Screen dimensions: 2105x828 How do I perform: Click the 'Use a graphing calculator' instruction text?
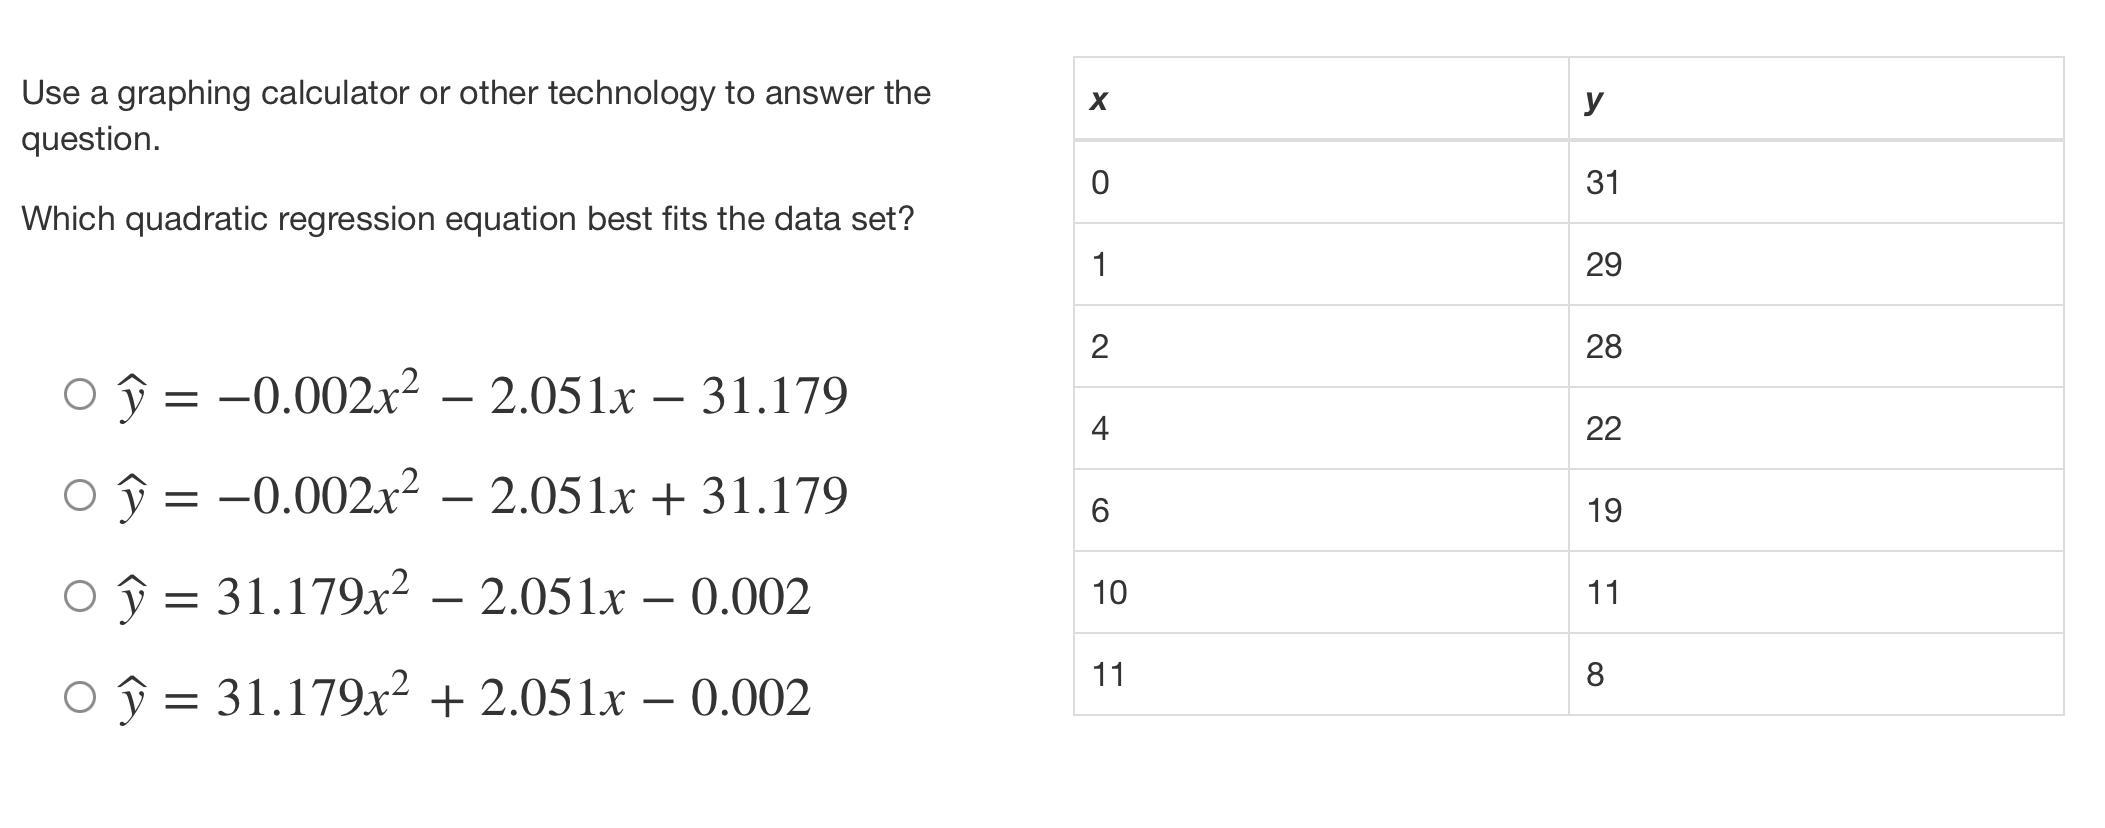(x=476, y=115)
